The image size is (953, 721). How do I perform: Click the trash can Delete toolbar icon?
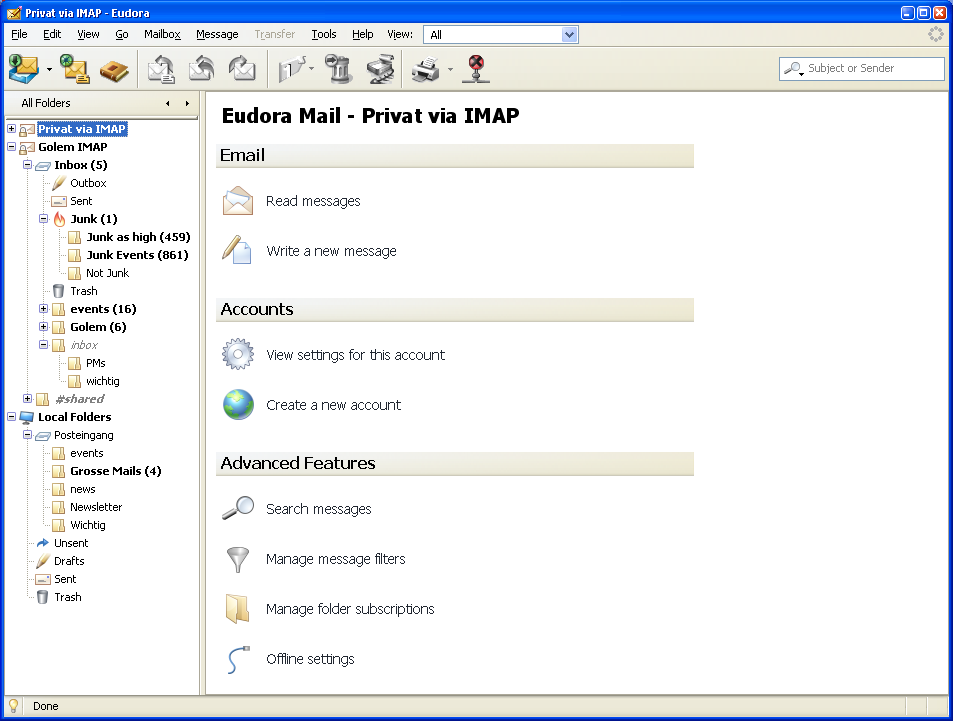tap(339, 69)
